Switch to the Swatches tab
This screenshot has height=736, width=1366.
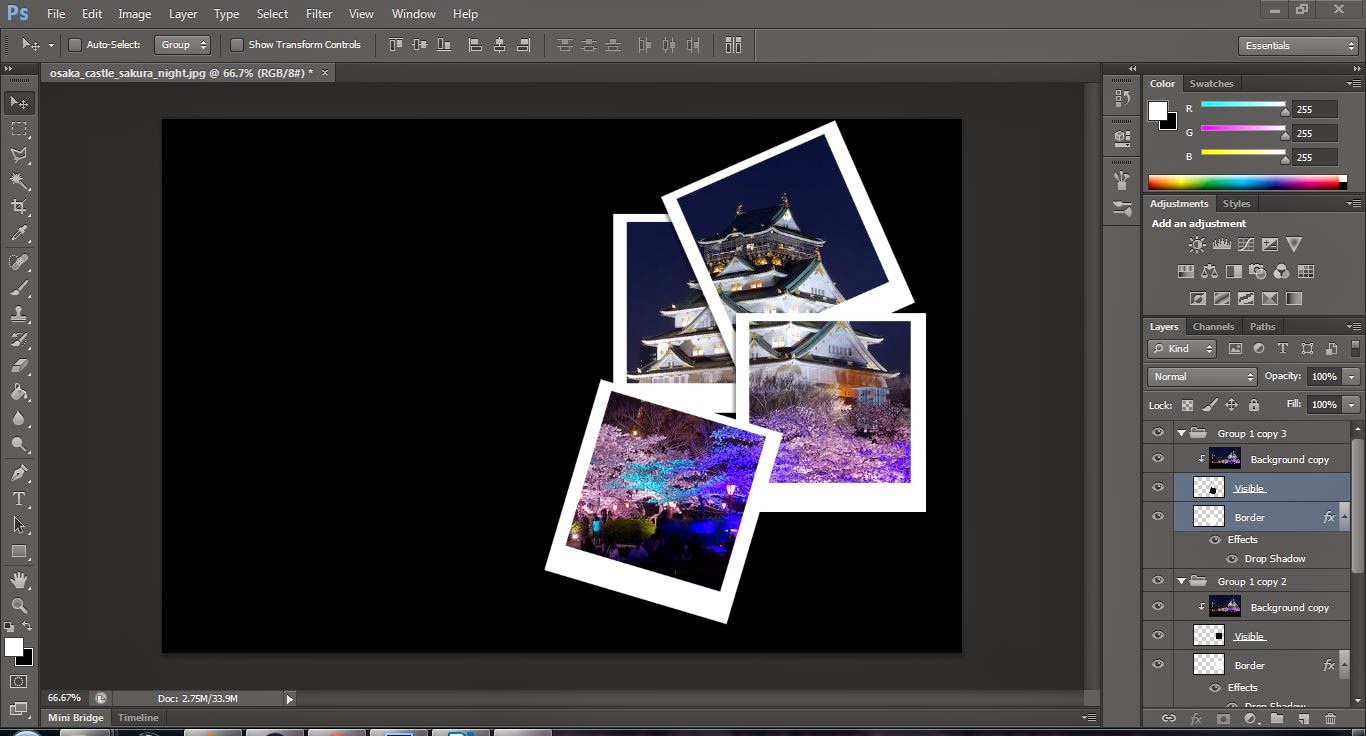[1211, 84]
